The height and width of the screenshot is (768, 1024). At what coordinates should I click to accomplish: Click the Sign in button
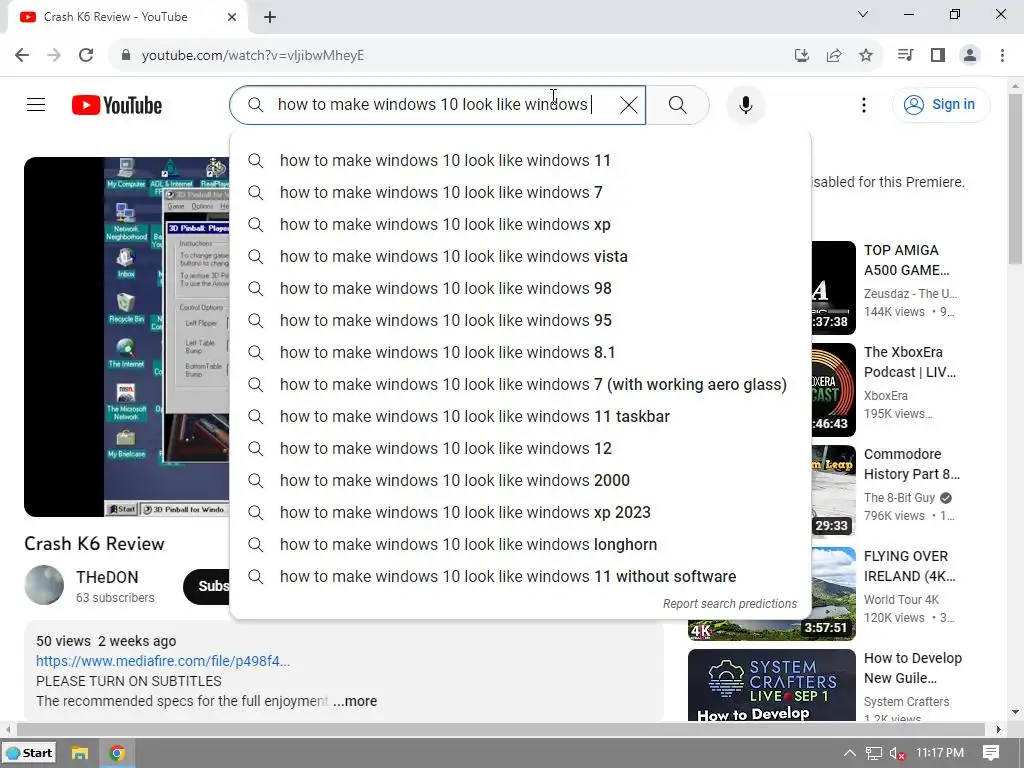pyautogui.click(x=940, y=104)
